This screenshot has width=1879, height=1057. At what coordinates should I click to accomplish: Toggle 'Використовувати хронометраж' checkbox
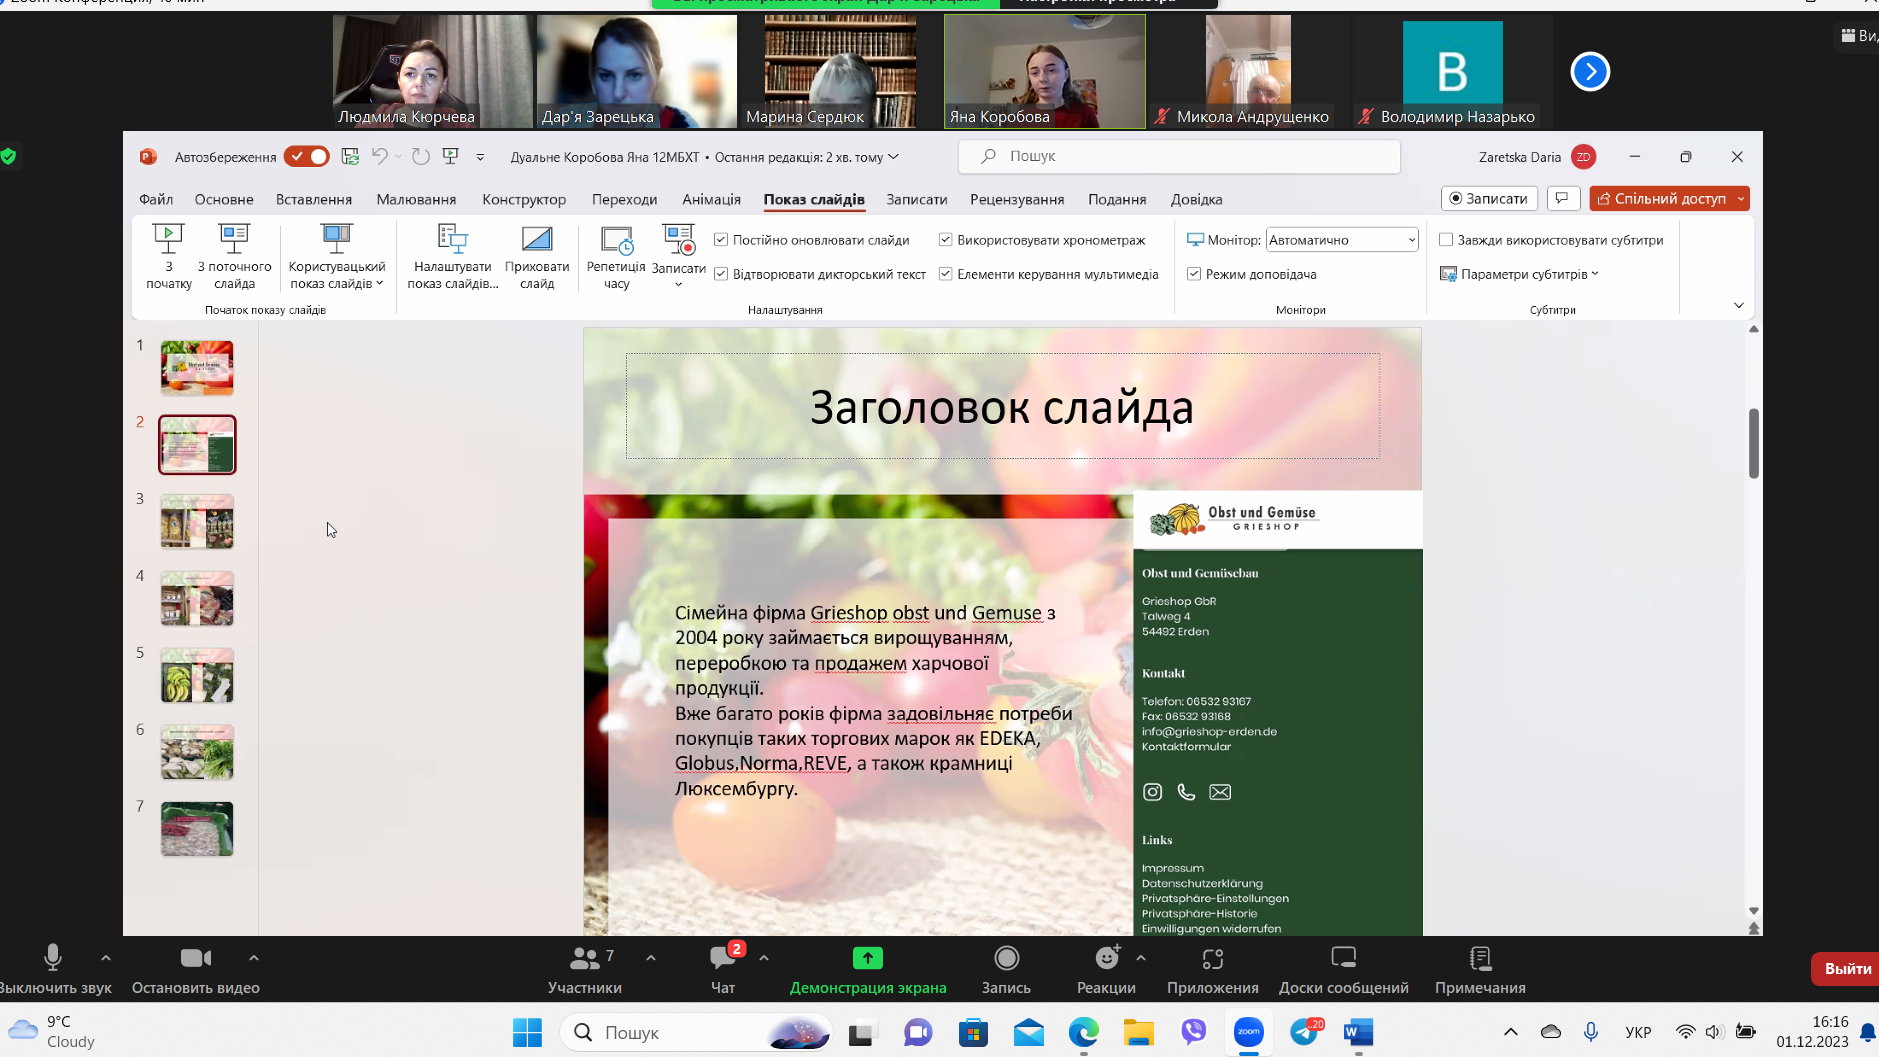pyautogui.click(x=945, y=240)
